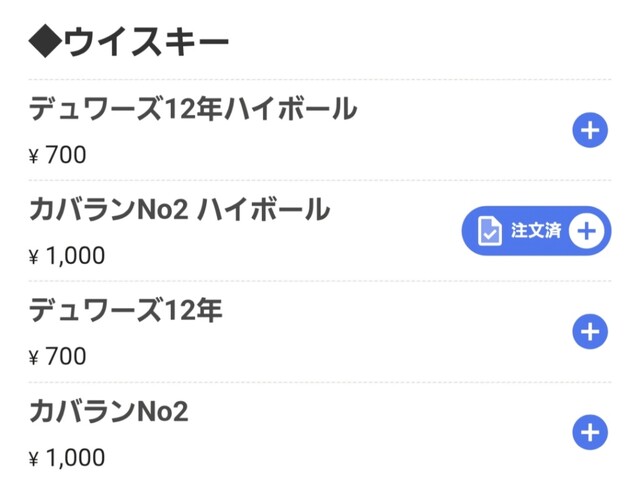The width and height of the screenshot is (640, 480).
Task: Click the 1,000 amount under bottom カバランNo2
Action: (x=75, y=458)
